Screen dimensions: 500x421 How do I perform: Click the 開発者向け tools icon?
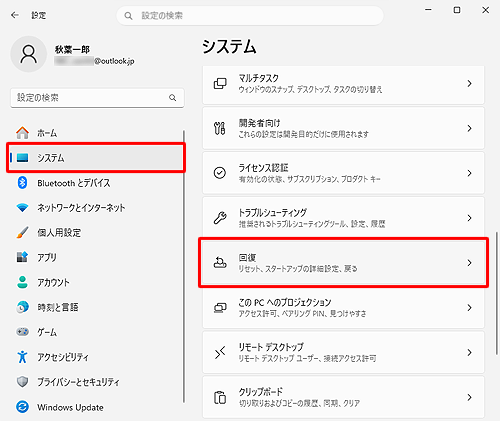[x=220, y=128]
